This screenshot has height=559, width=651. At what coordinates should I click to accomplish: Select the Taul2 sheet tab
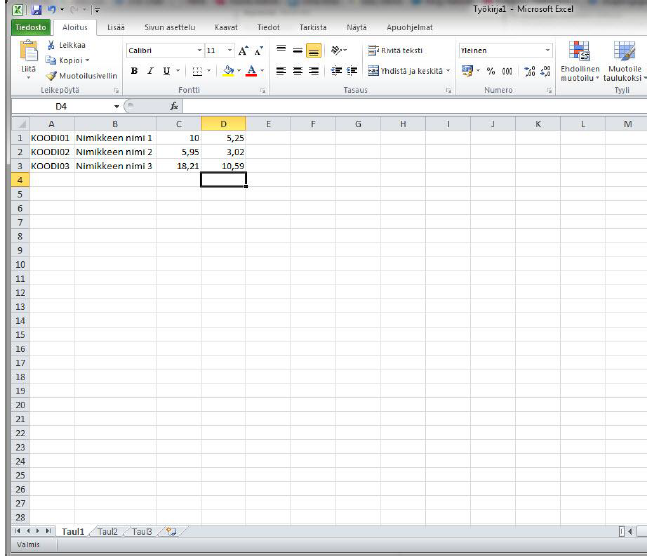tap(108, 532)
